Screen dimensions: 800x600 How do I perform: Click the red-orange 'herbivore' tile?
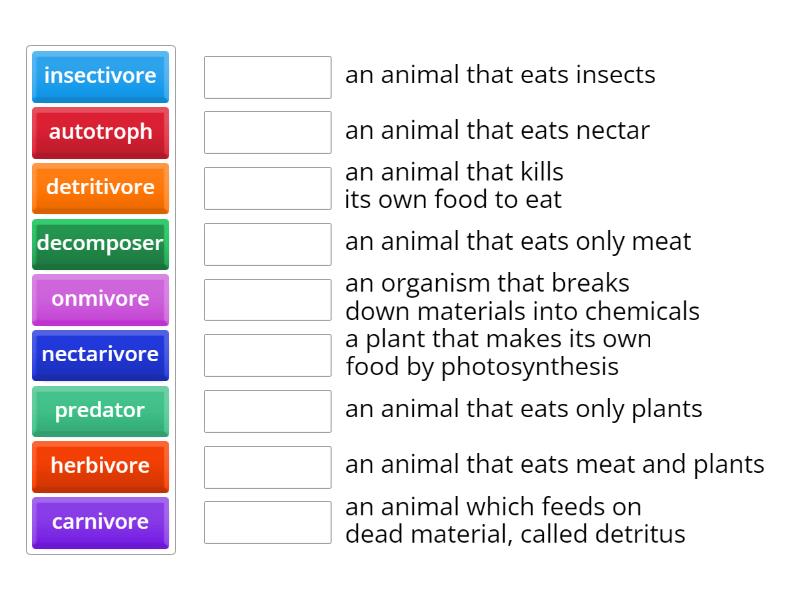coord(100,466)
